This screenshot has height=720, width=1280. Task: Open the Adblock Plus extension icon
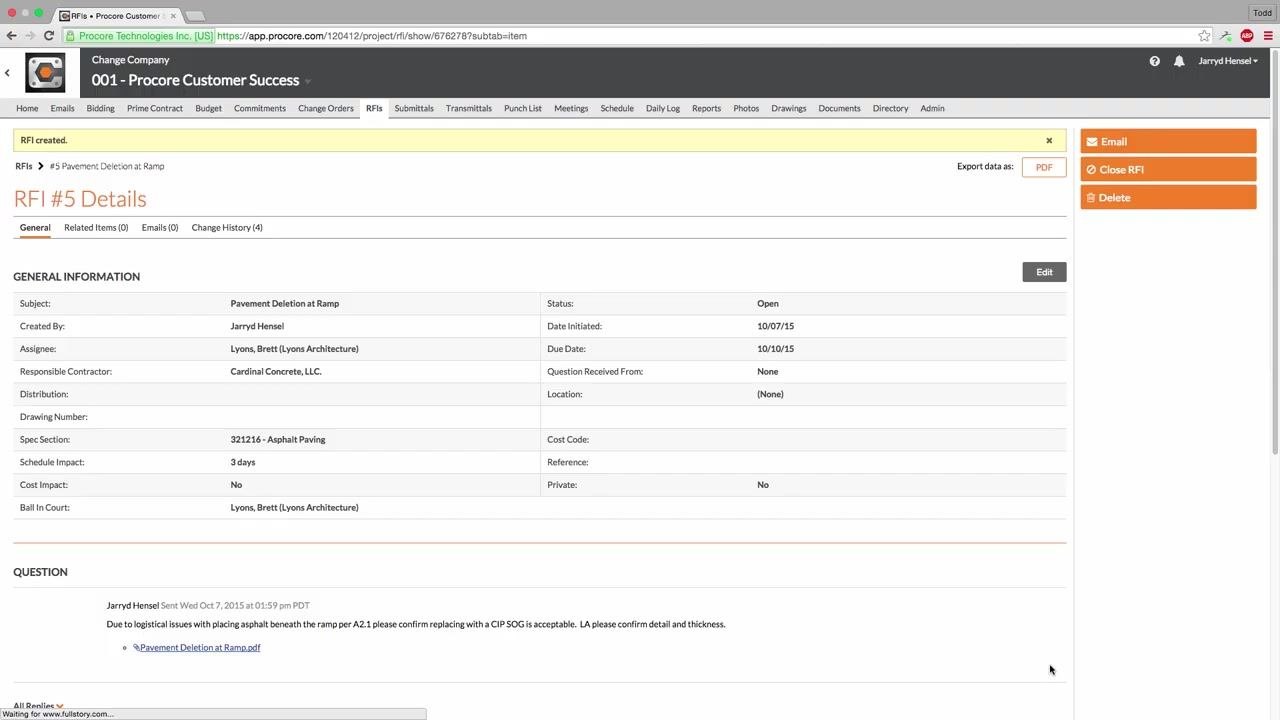[x=1246, y=36]
